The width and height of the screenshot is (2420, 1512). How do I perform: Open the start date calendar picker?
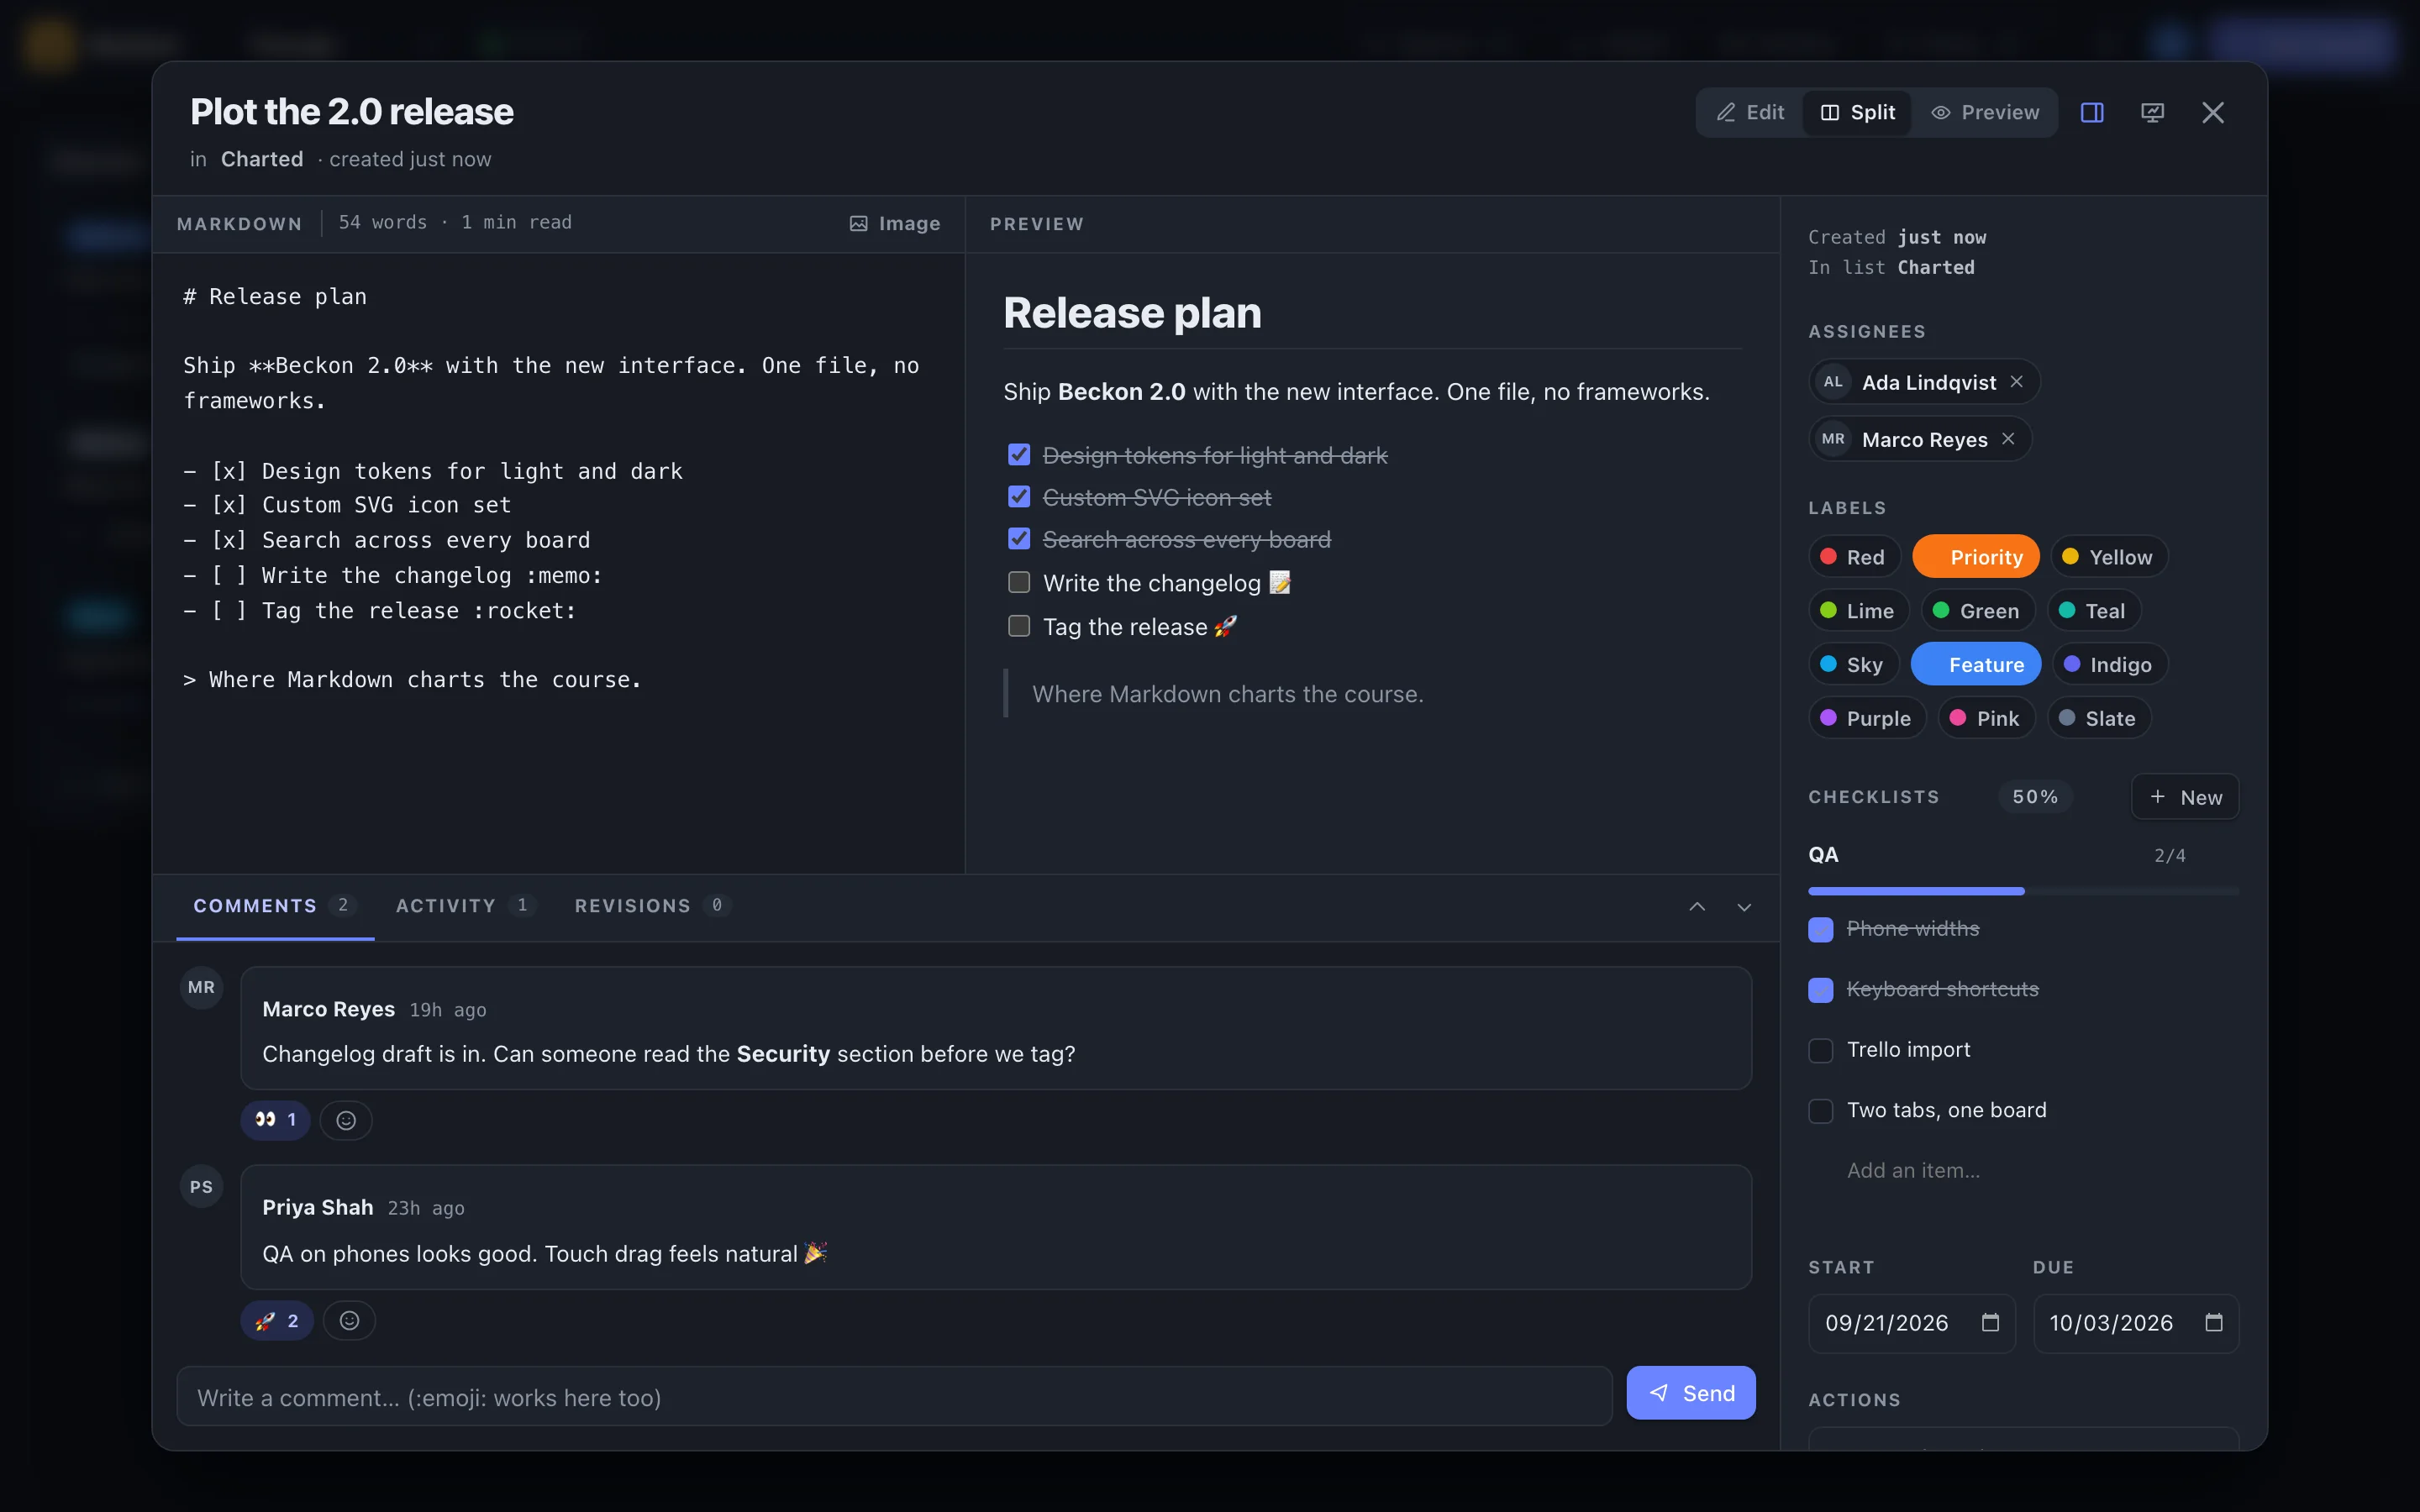pos(1990,1322)
